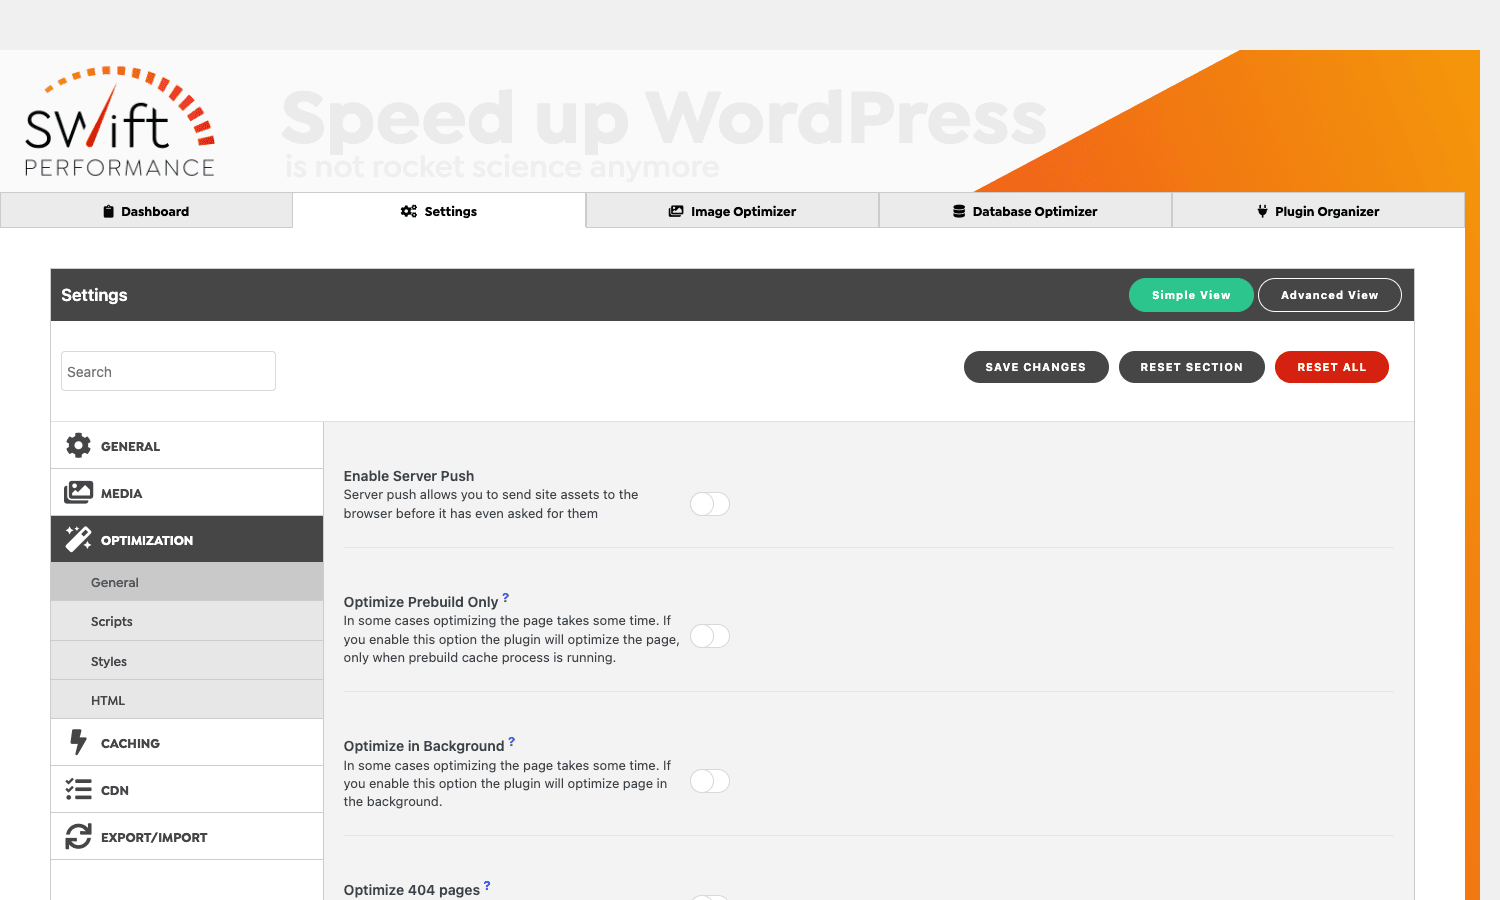
Task: Click the Save Changes button
Action: tap(1036, 367)
